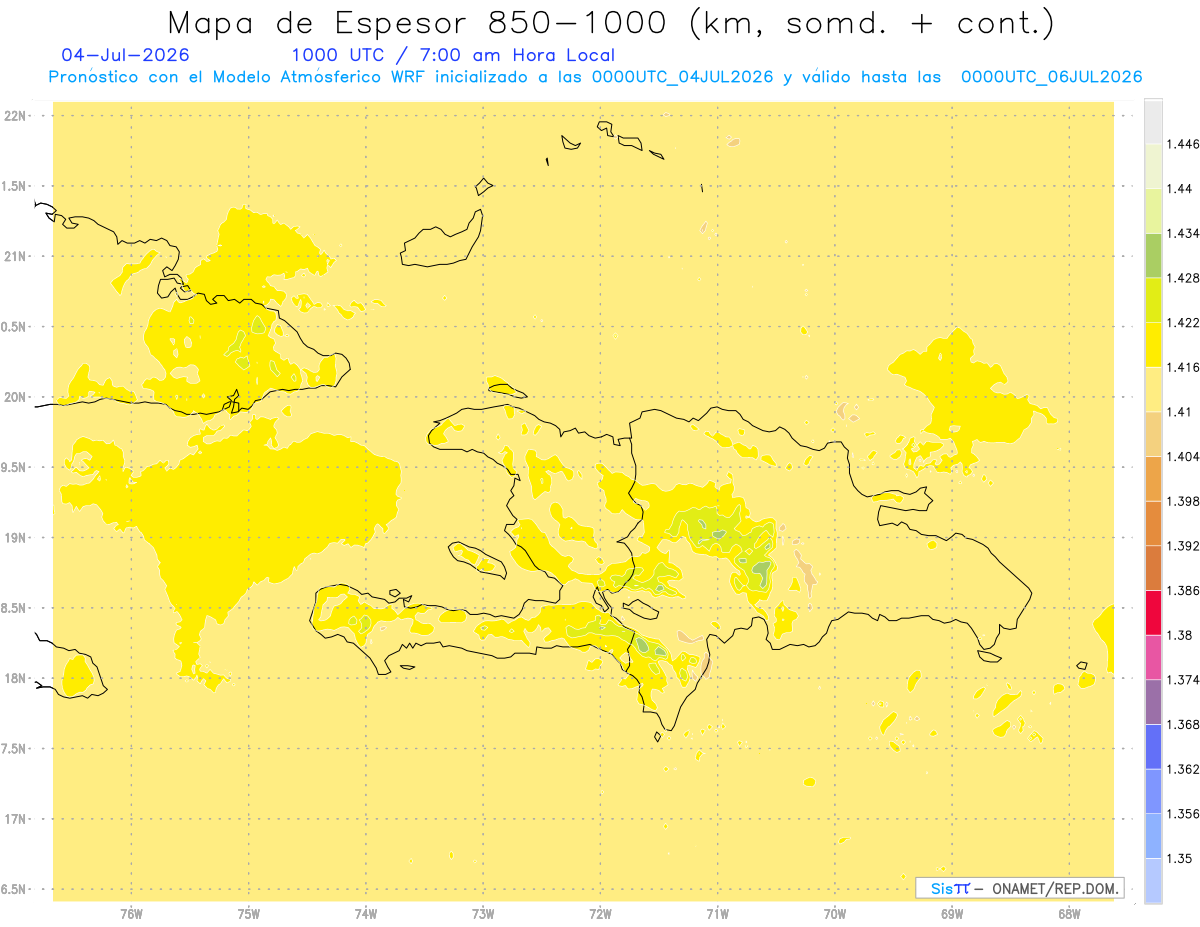
Task: Click the '70W' longitude label
Action: 835,913
